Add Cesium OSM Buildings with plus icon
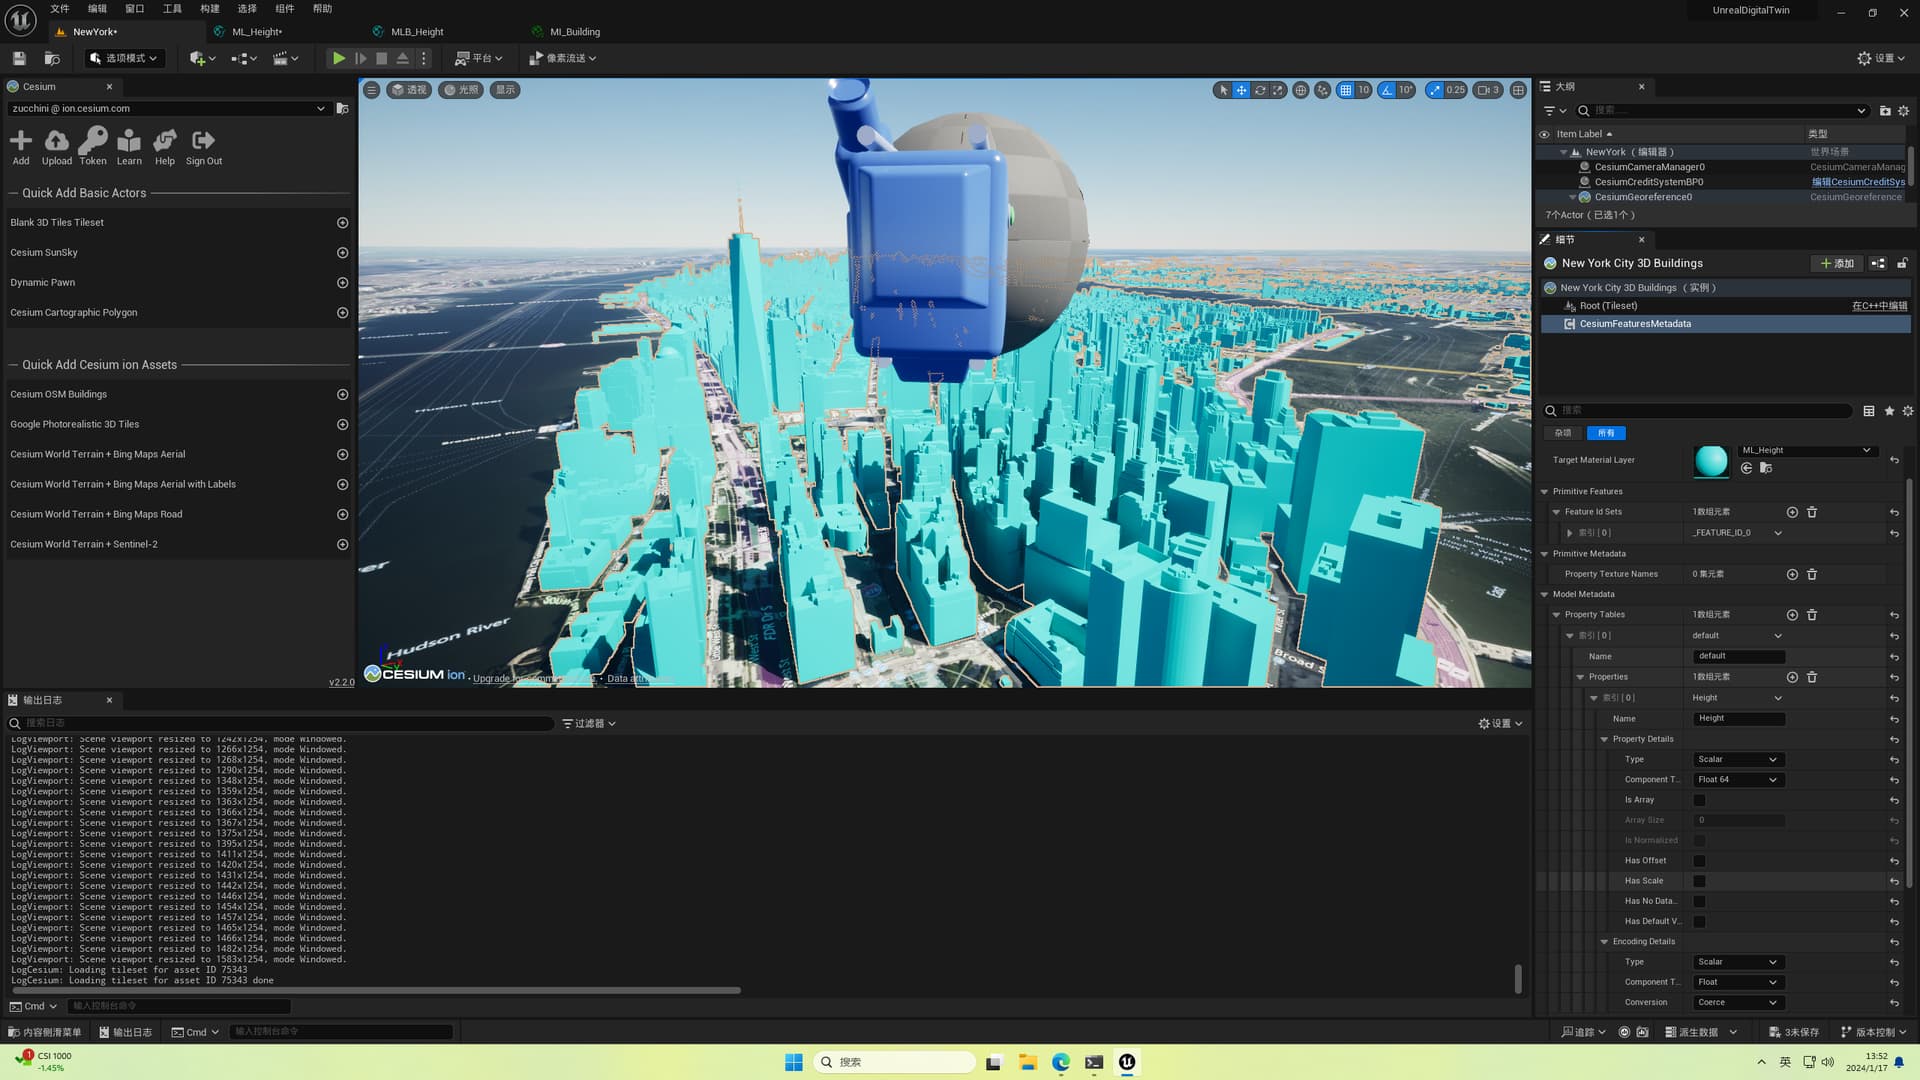This screenshot has width=1920, height=1080. [342, 395]
